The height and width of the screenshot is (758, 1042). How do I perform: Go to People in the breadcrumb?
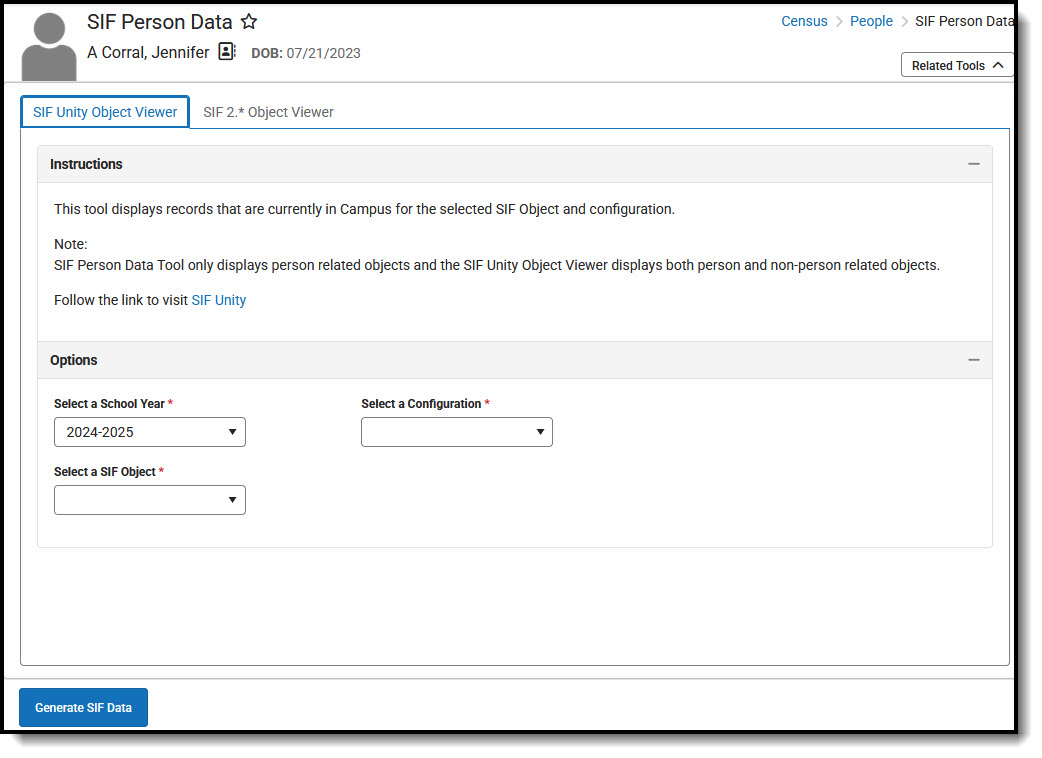coord(871,21)
